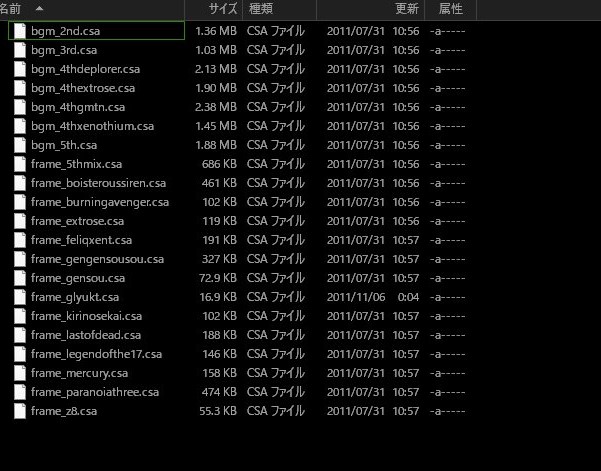
Task: Click the icon for bgm_5th.csa
Action: 20,145
